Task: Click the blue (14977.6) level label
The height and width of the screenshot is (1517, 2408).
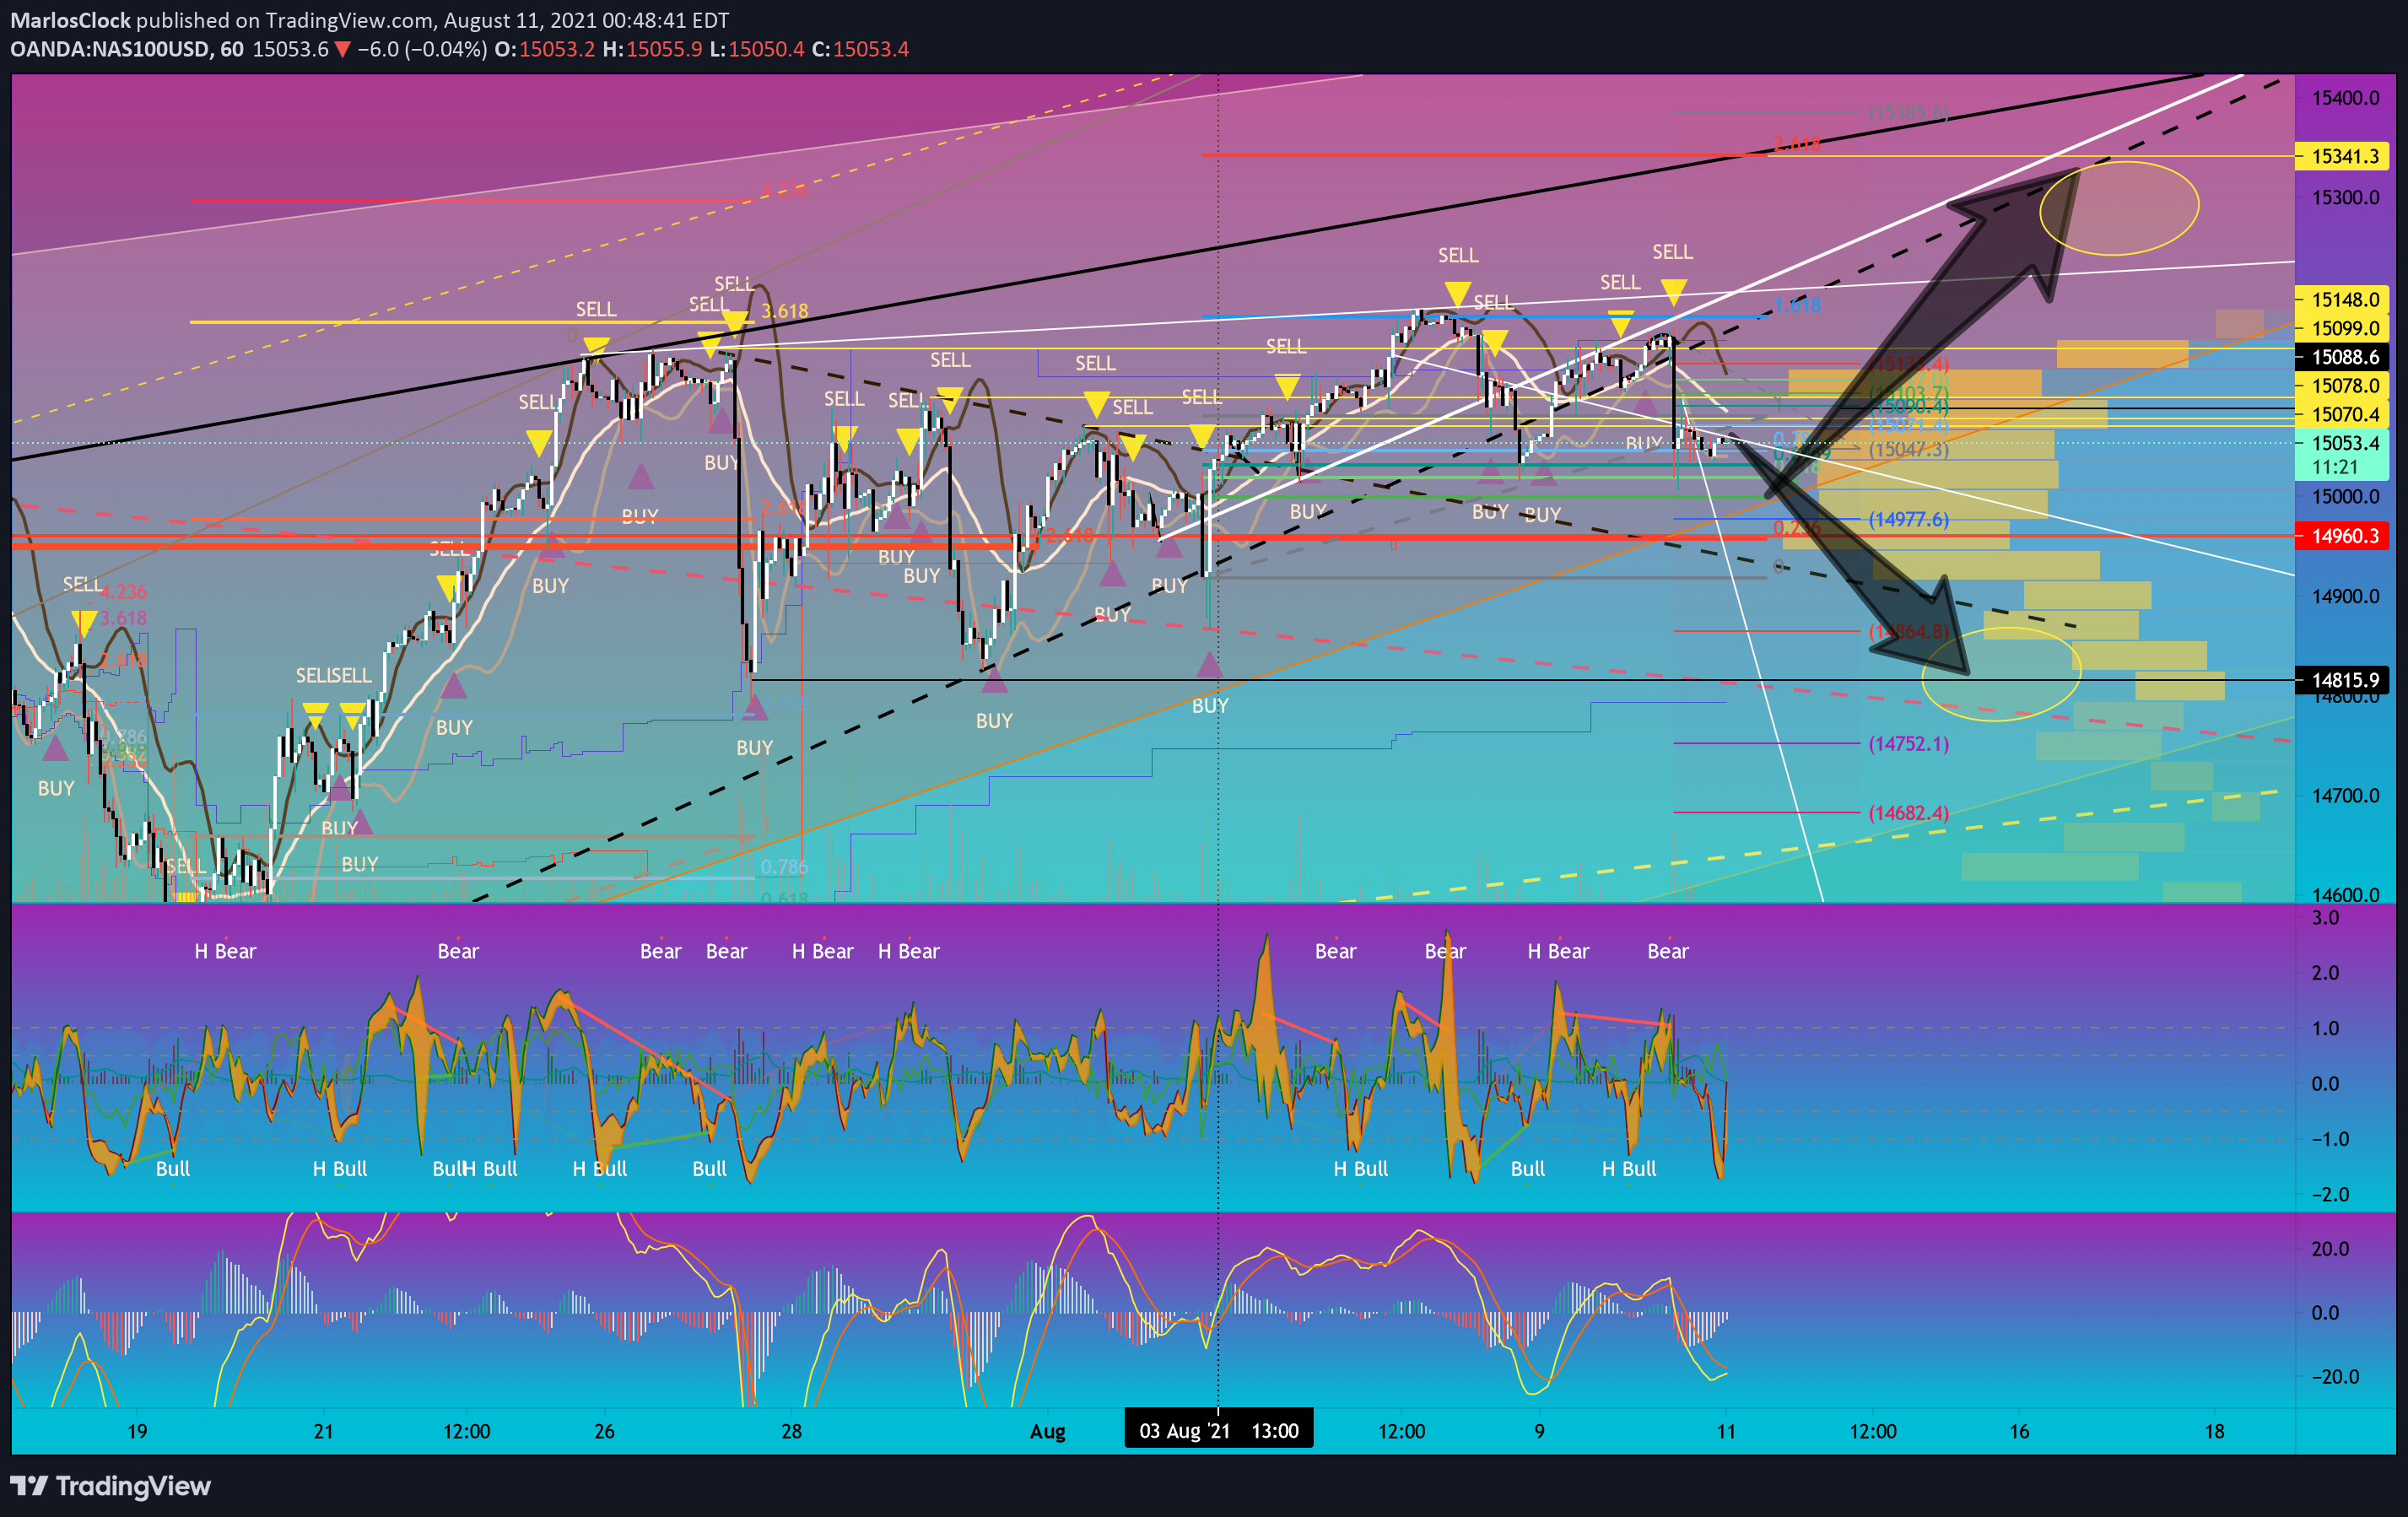Action: [1908, 519]
